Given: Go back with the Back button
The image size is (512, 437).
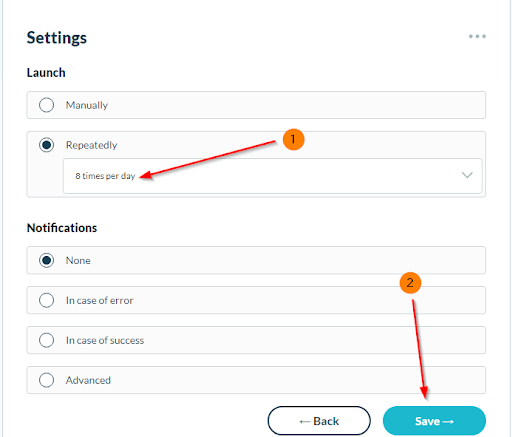Looking at the screenshot, I should [x=319, y=421].
